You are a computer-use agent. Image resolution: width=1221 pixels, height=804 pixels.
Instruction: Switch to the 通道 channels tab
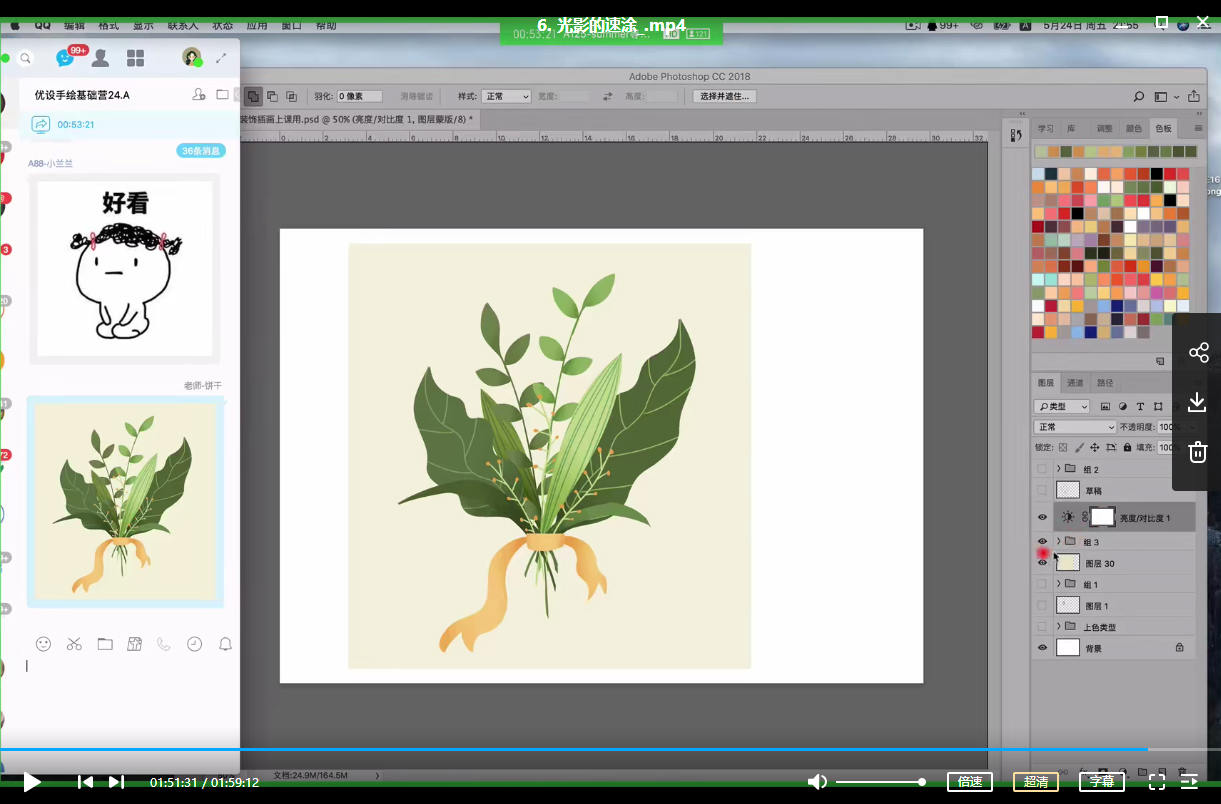[x=1075, y=383]
